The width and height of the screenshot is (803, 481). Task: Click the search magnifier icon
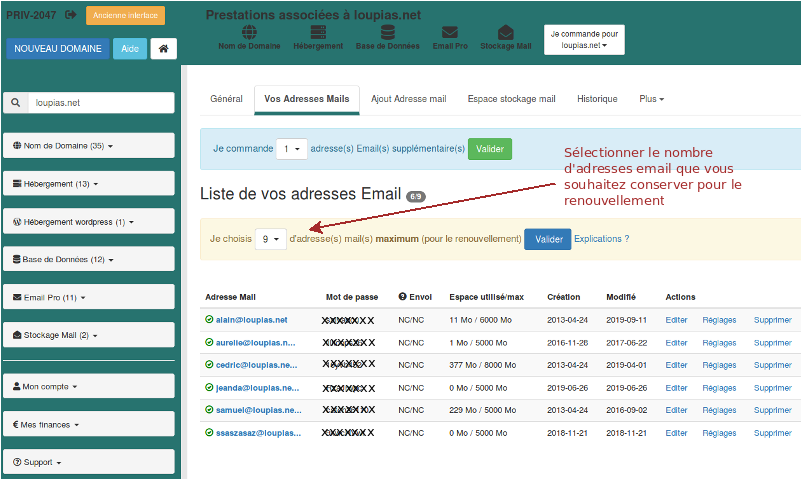pyautogui.click(x=16, y=102)
